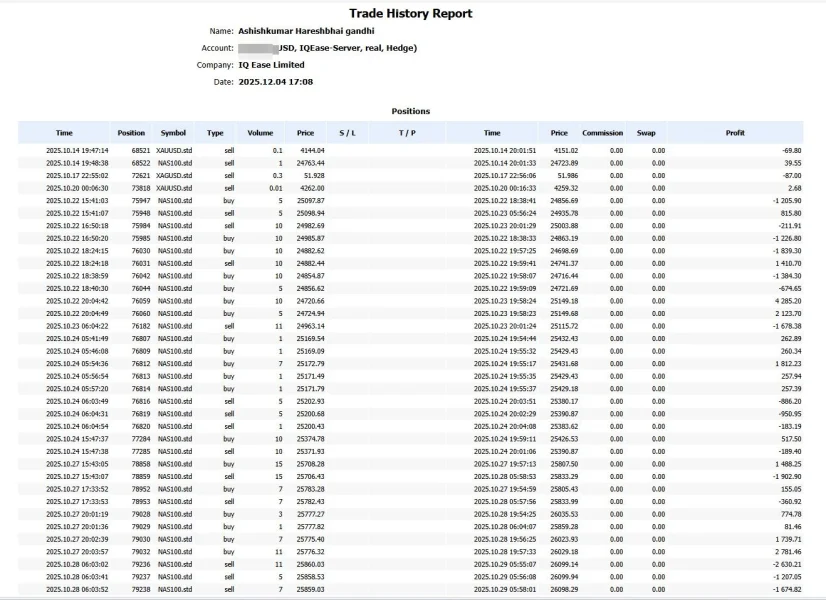This screenshot has height=600, width=826.
Task: Click the Swap column header
Action: pyautogui.click(x=646, y=133)
